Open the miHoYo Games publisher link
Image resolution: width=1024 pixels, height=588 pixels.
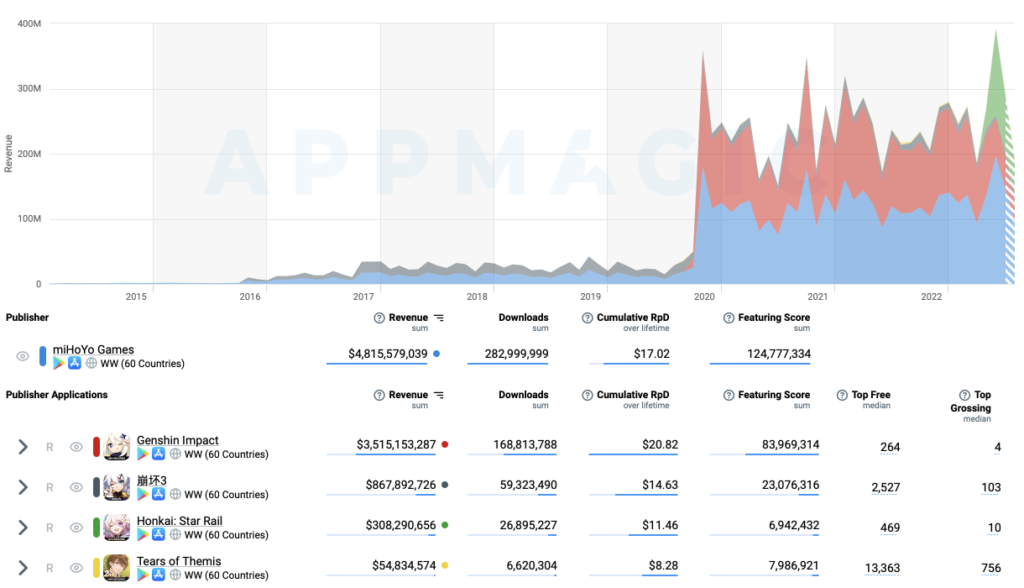tap(93, 349)
